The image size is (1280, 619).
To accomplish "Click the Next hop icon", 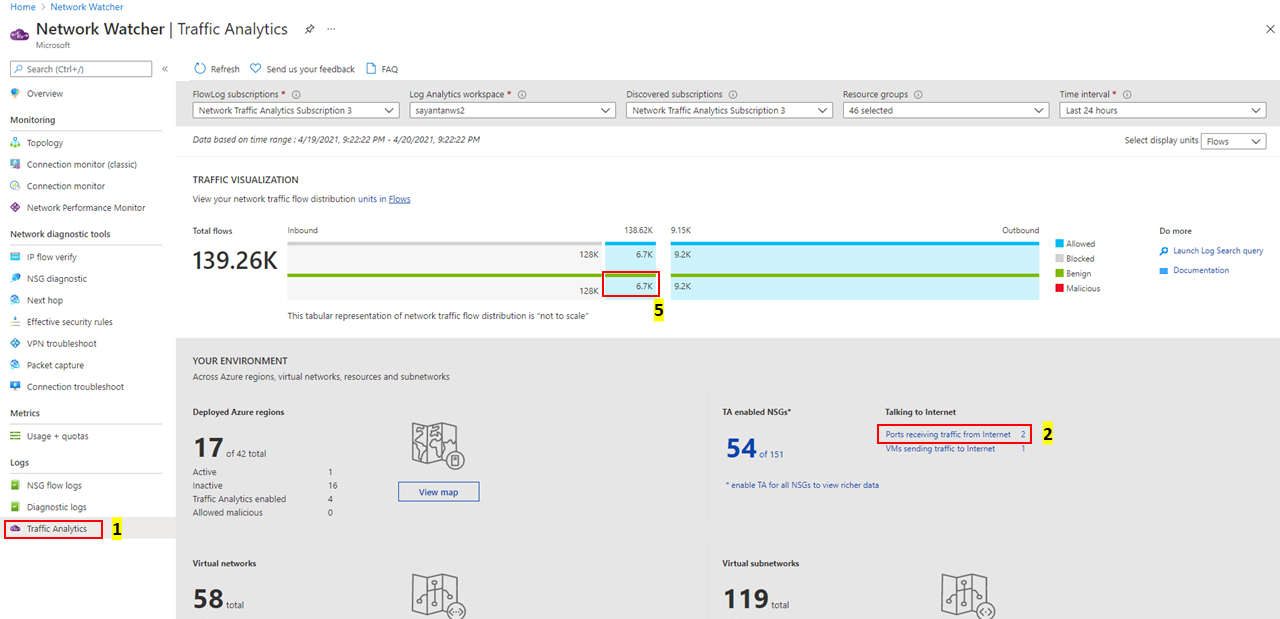I will pyautogui.click(x=15, y=300).
